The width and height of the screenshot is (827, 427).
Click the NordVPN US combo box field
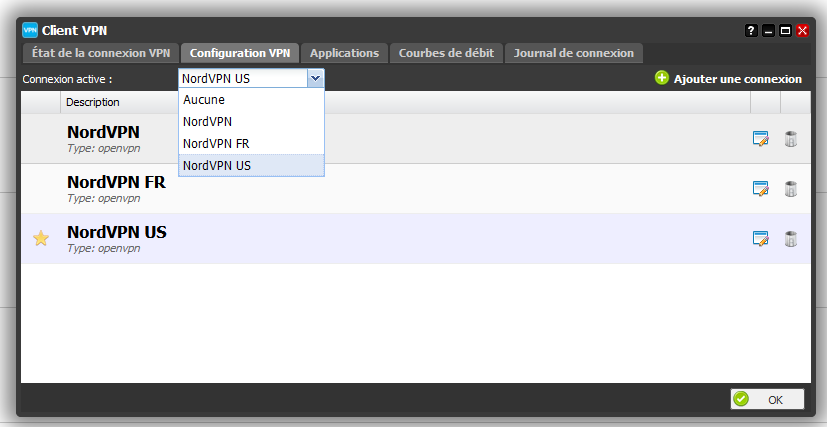pos(243,79)
